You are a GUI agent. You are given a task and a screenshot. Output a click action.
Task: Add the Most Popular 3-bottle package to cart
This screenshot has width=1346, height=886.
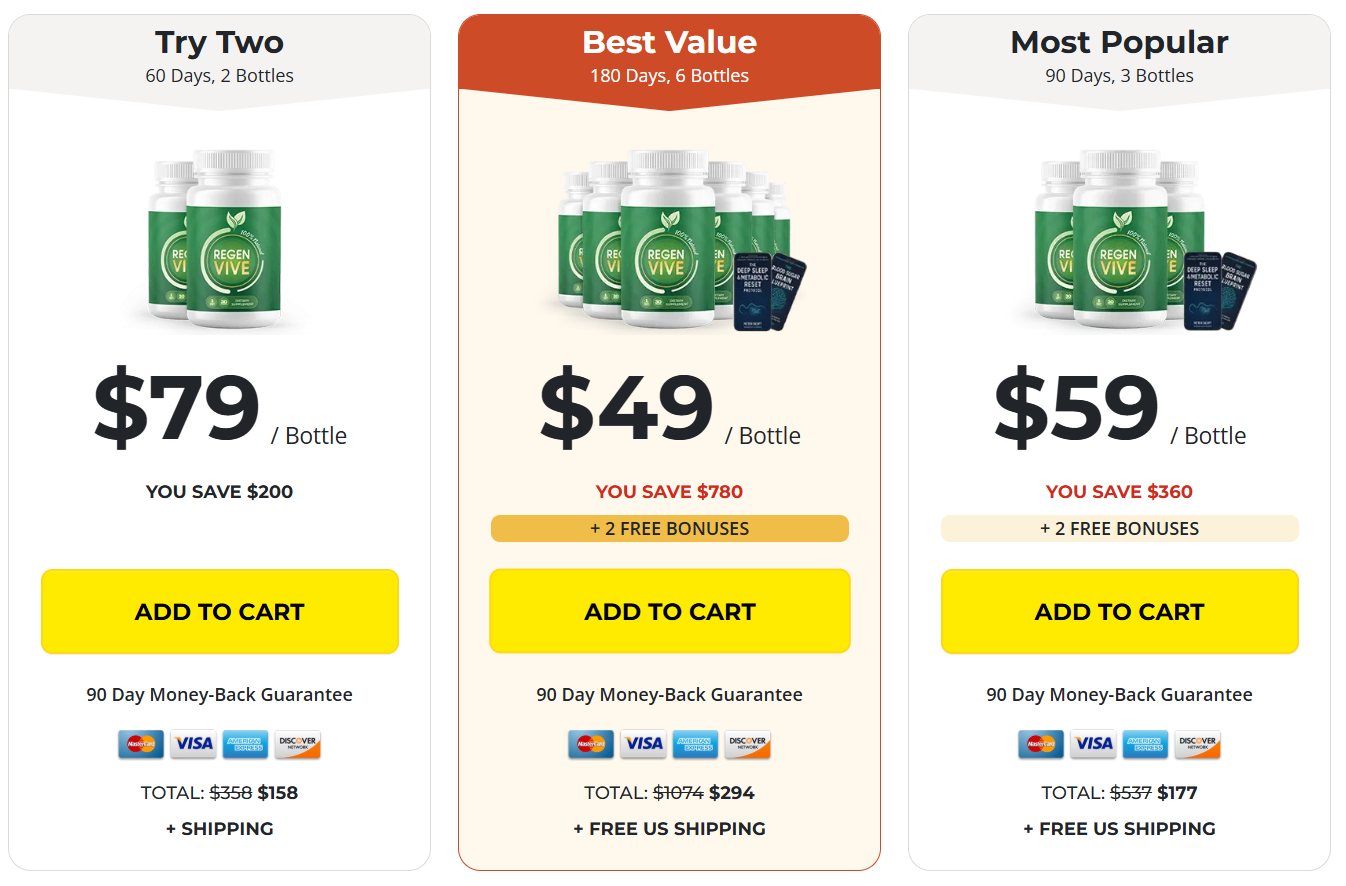[1120, 612]
